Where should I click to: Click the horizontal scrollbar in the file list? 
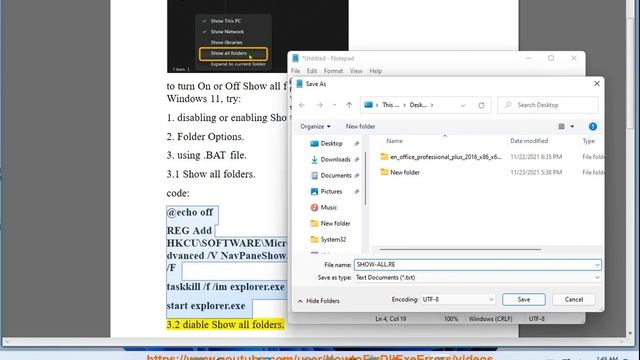460,249
